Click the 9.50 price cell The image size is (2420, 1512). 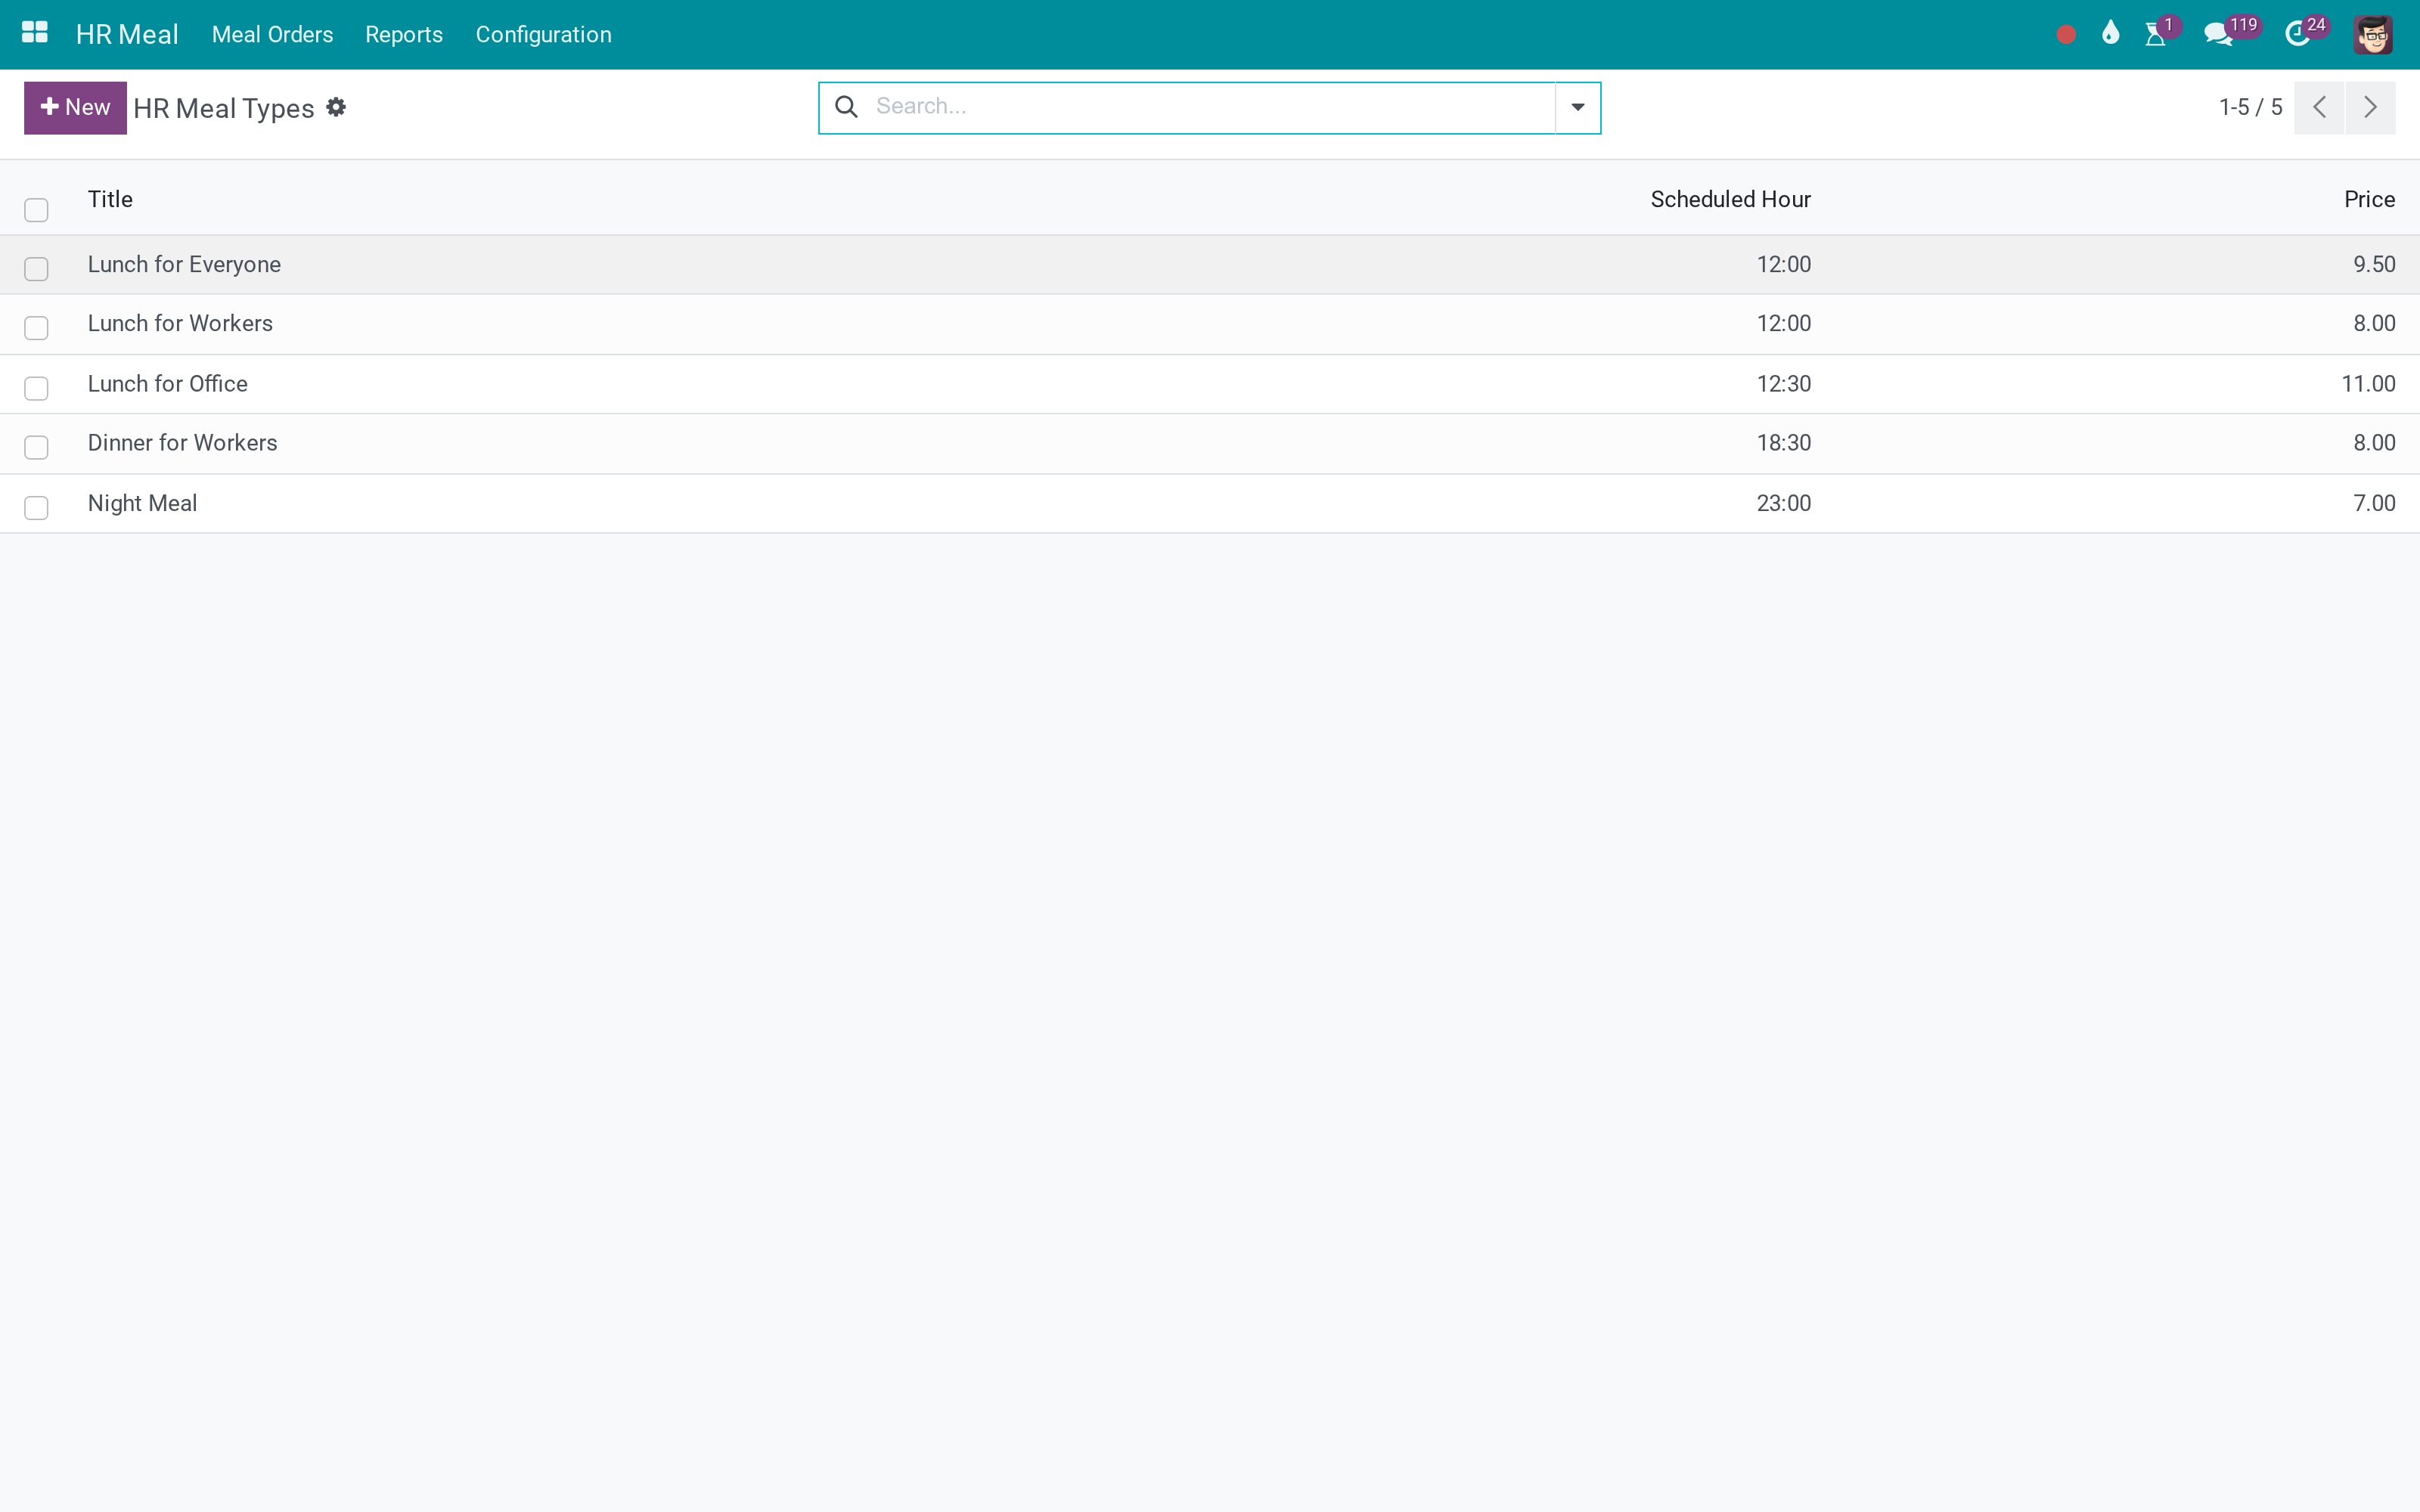pyautogui.click(x=2374, y=264)
